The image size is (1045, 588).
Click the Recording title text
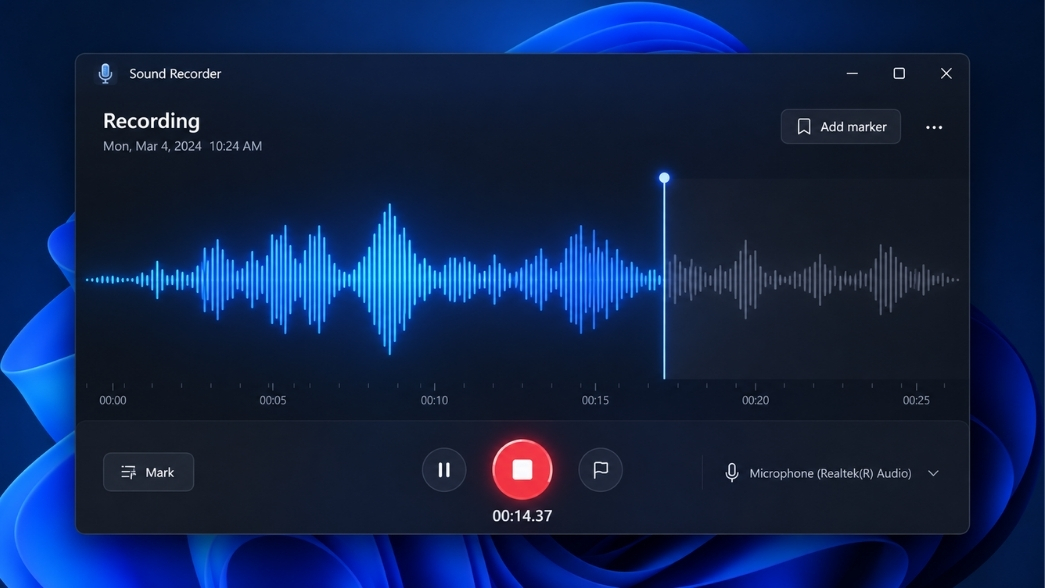(x=151, y=121)
